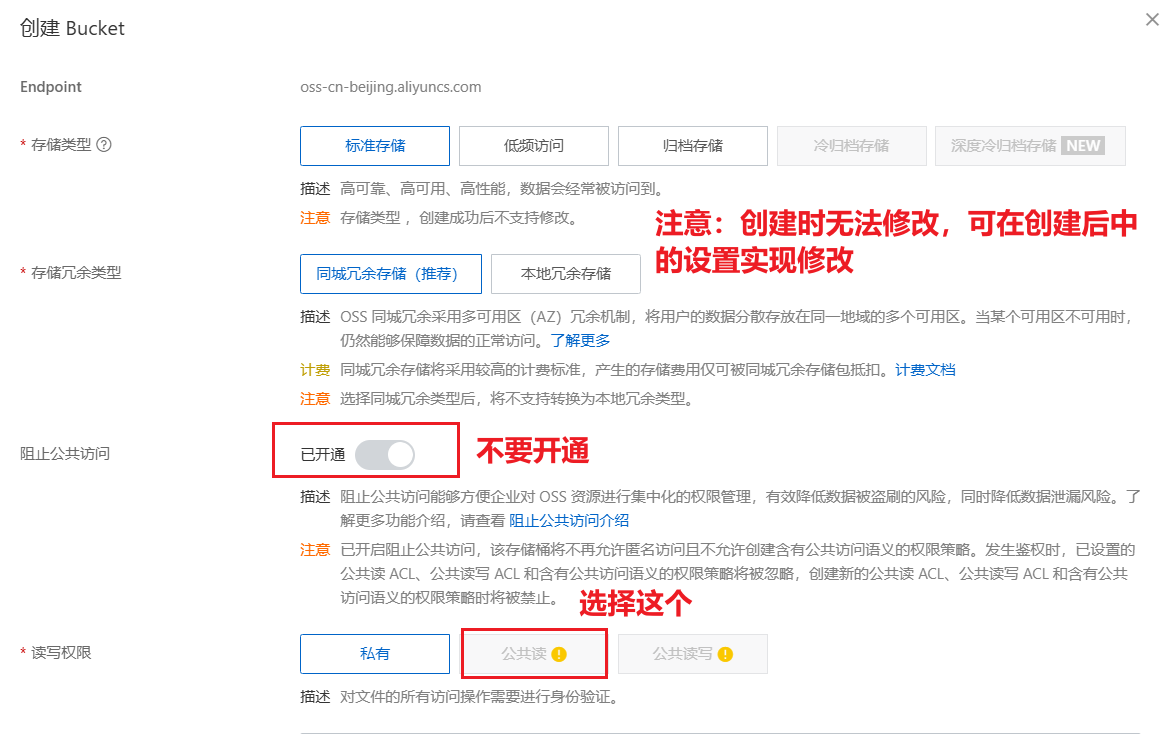
Task: Pick the 冷归档存储 option
Action: [851, 146]
